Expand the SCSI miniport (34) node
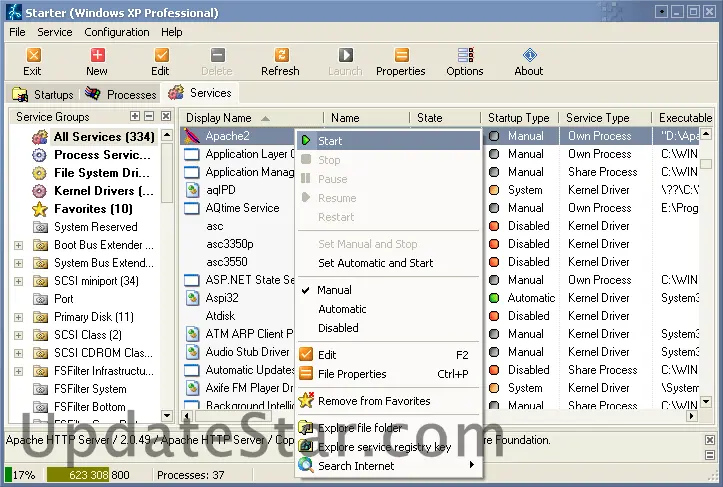The width and height of the screenshot is (723, 487). pyautogui.click(x=18, y=281)
